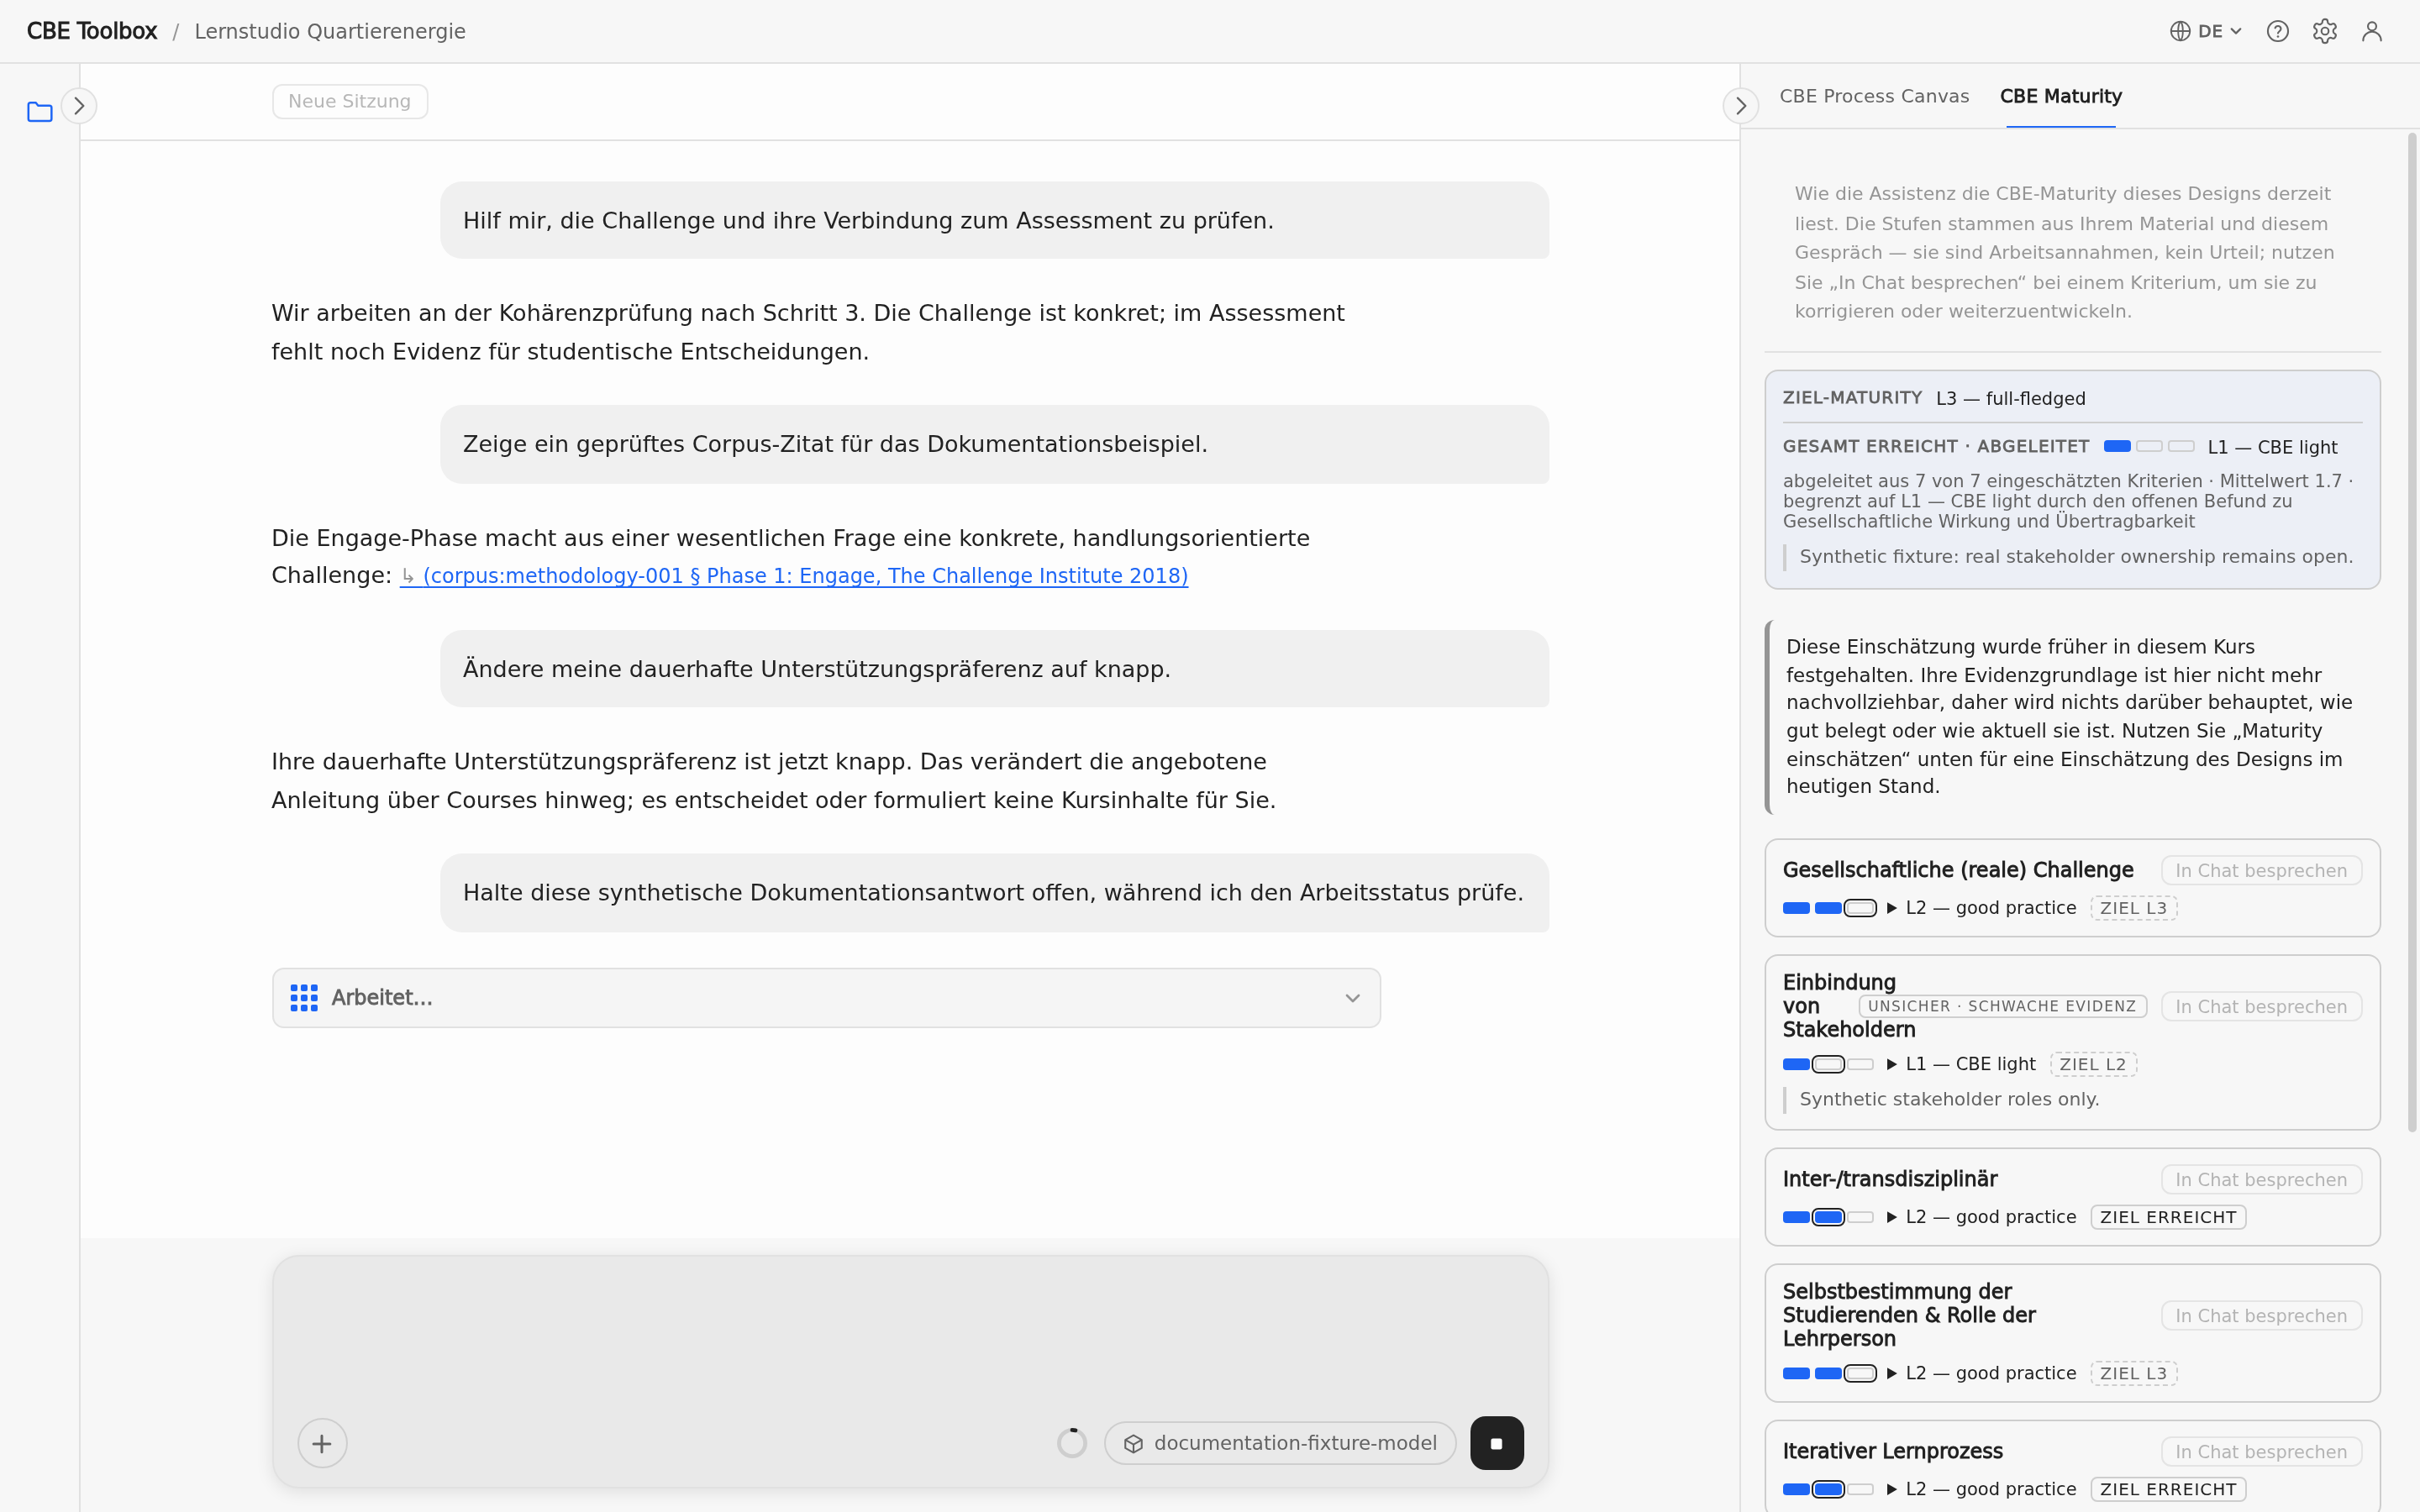2420x1512 pixels.
Task: Click Gesamt erreicht overall level bar
Action: [2149, 446]
